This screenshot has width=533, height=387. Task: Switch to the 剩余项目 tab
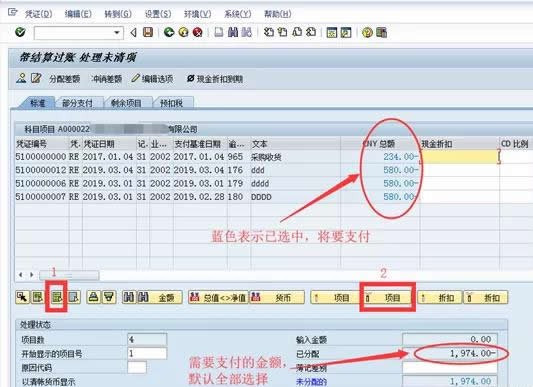(x=126, y=103)
